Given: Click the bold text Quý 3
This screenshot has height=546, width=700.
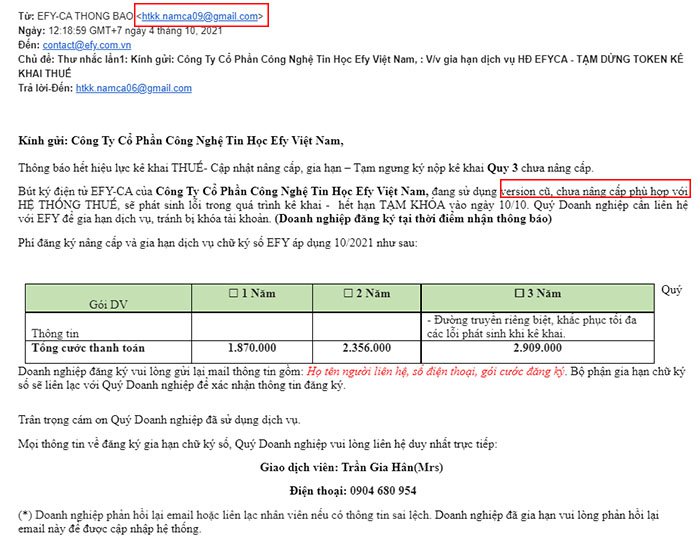Looking at the screenshot, I should point(502,168).
